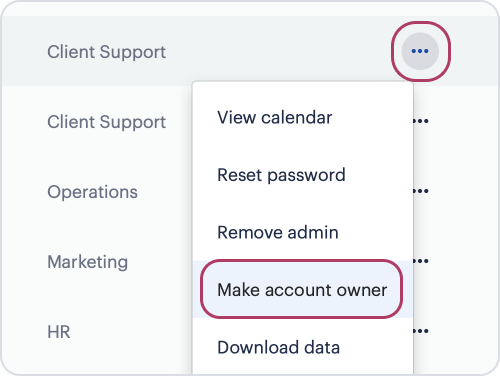The height and width of the screenshot is (376, 500).
Task: Transfer ownership with the highlighted menu entry
Action: [x=303, y=289]
